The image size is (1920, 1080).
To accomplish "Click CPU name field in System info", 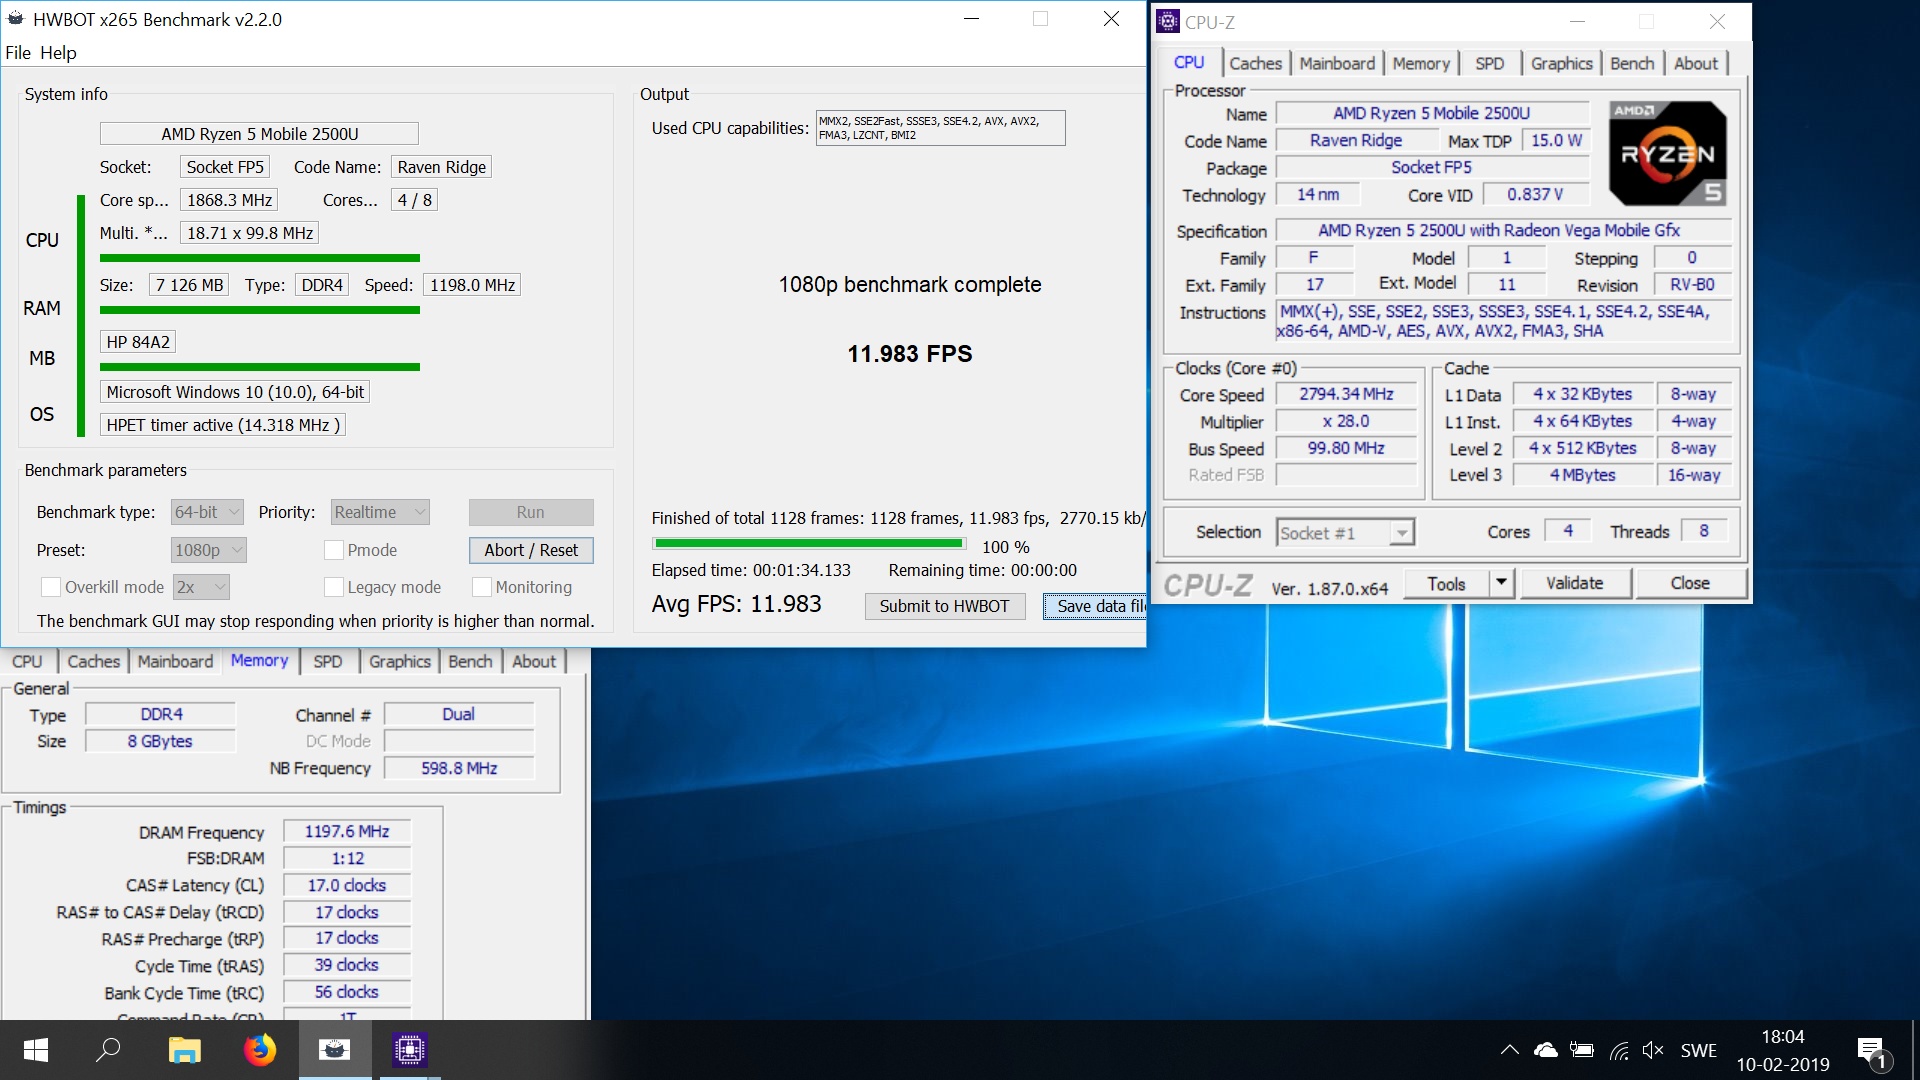I will pos(259,134).
